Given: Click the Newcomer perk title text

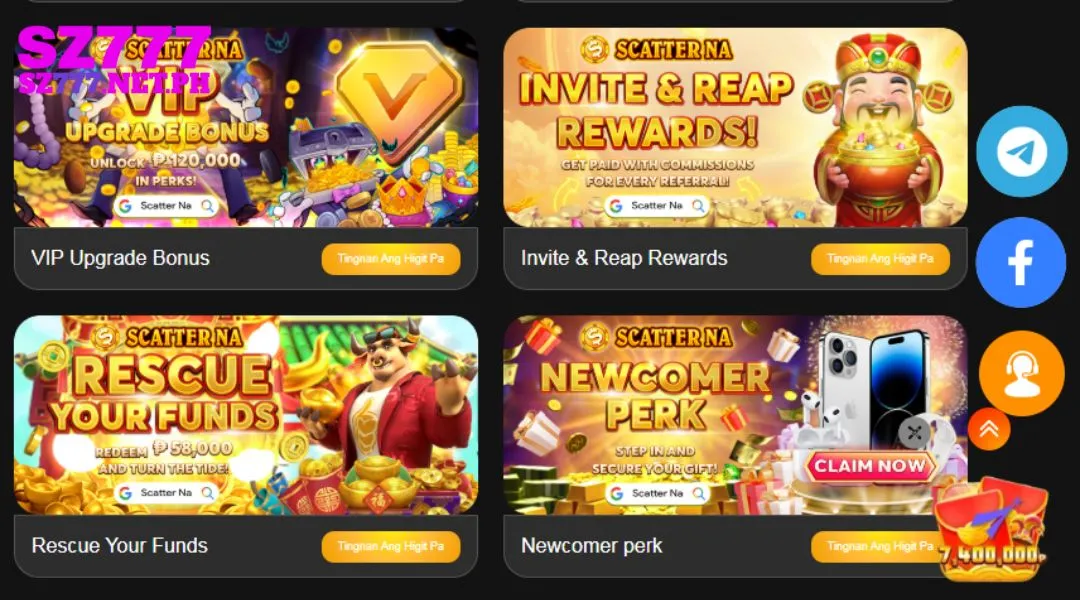Looking at the screenshot, I should 592,546.
